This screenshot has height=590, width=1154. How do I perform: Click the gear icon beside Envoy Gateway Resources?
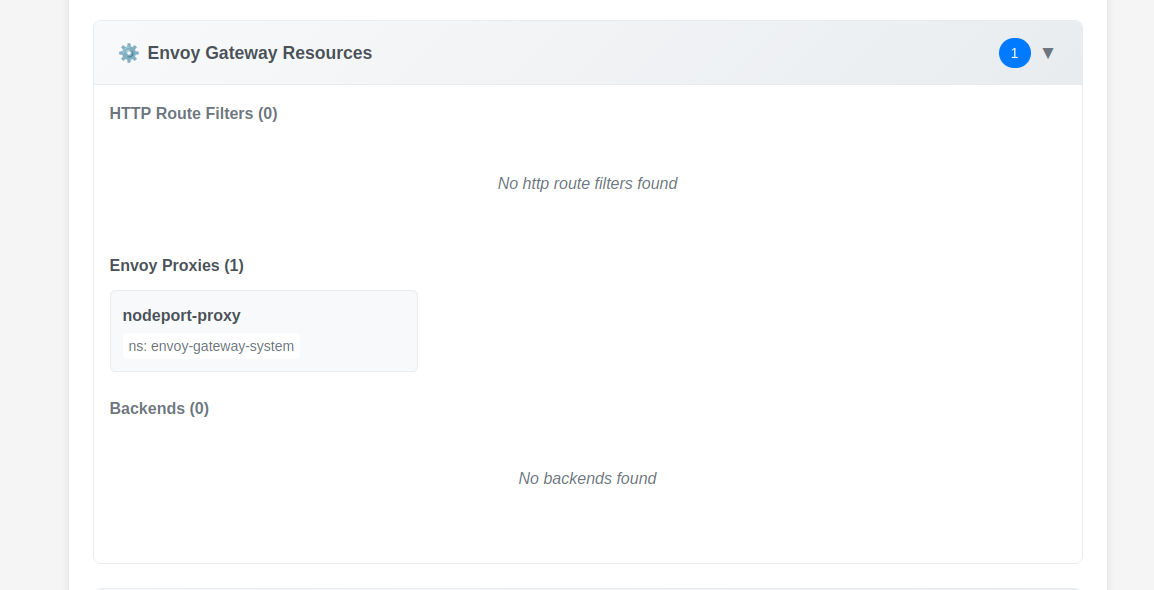pyautogui.click(x=128, y=53)
